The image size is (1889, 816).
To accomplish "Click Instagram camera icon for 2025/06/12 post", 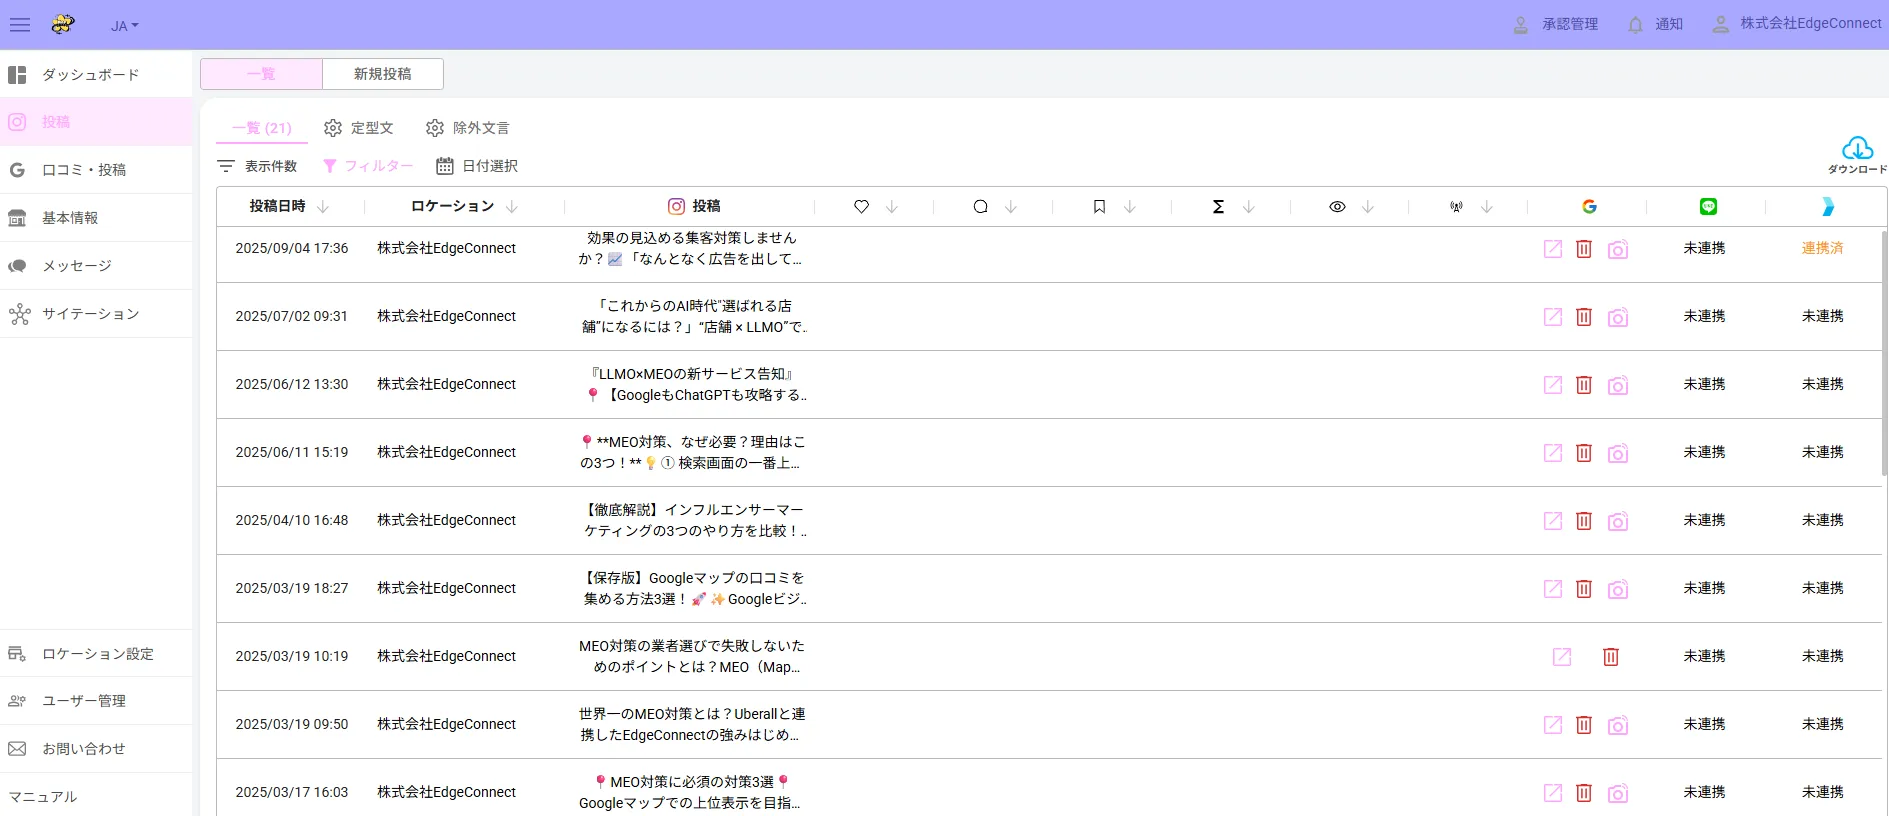I will pos(1617,385).
